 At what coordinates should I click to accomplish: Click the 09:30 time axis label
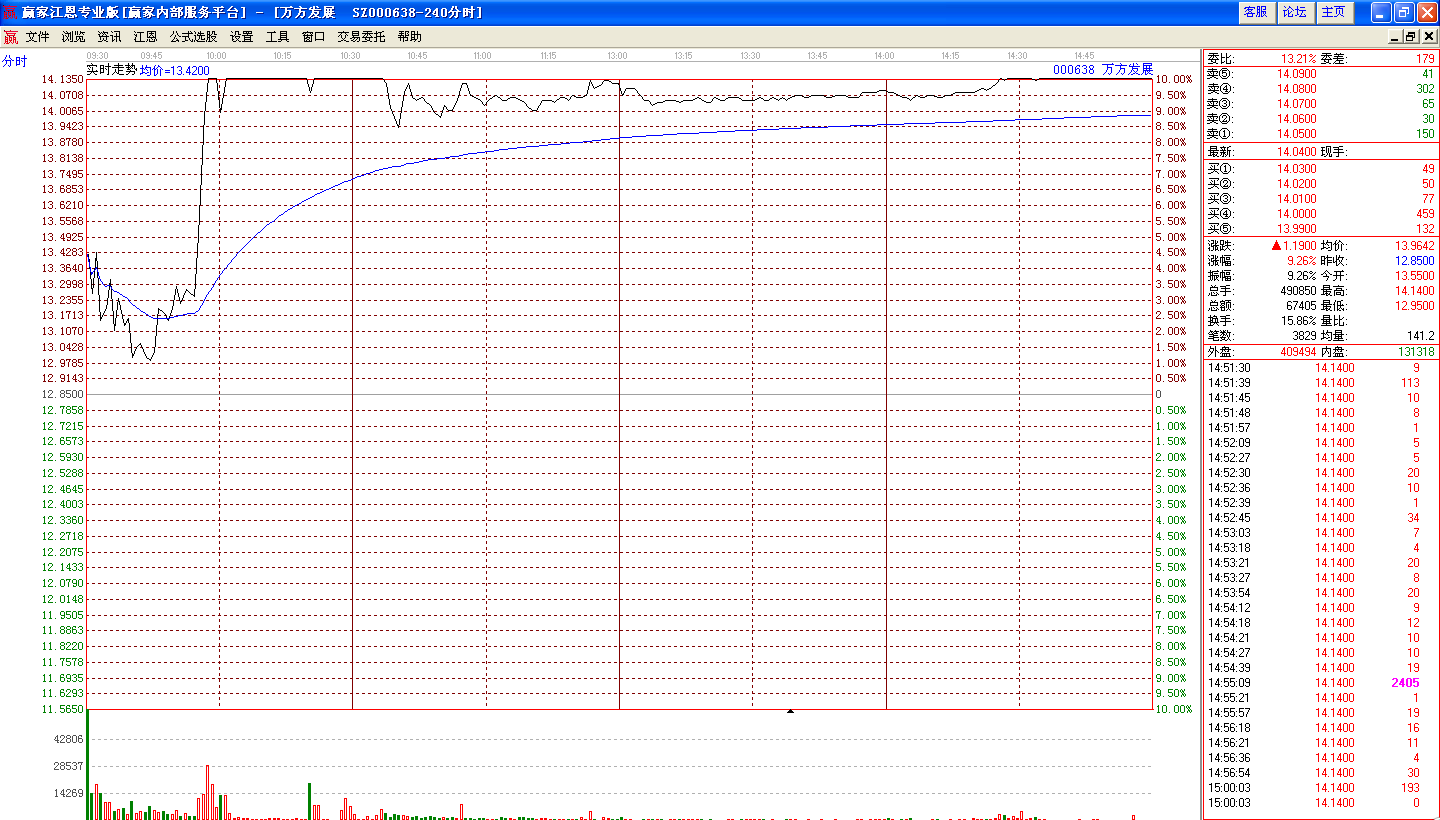click(x=98, y=56)
